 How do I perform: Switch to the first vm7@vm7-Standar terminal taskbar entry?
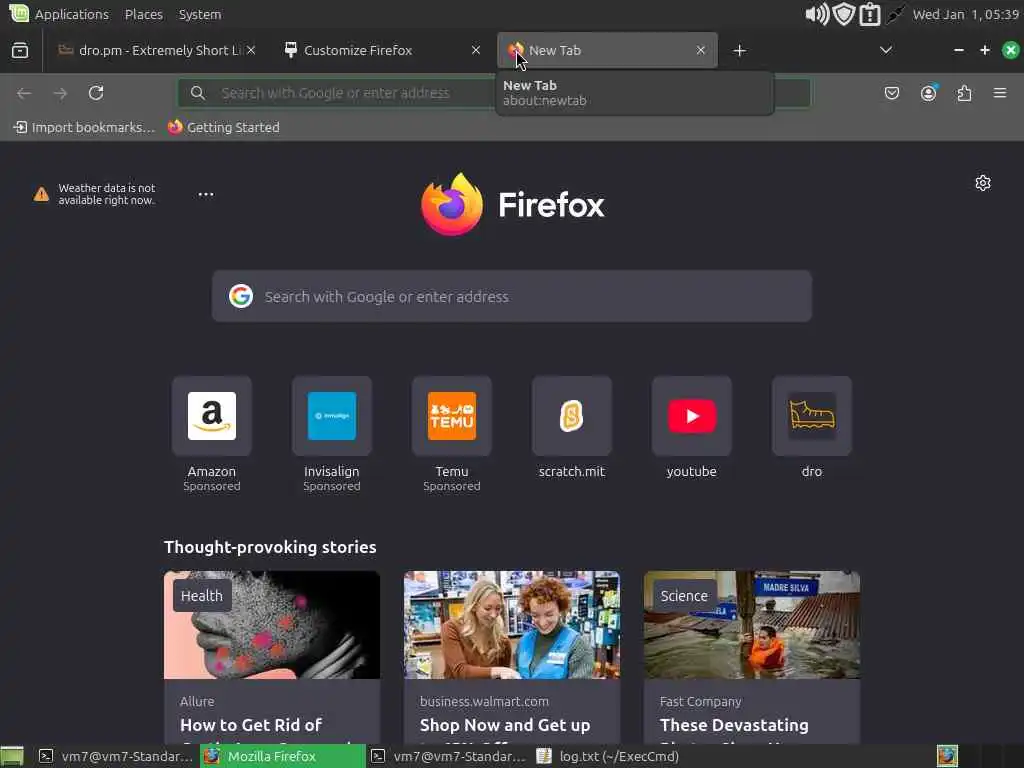pyautogui.click(x=115, y=756)
